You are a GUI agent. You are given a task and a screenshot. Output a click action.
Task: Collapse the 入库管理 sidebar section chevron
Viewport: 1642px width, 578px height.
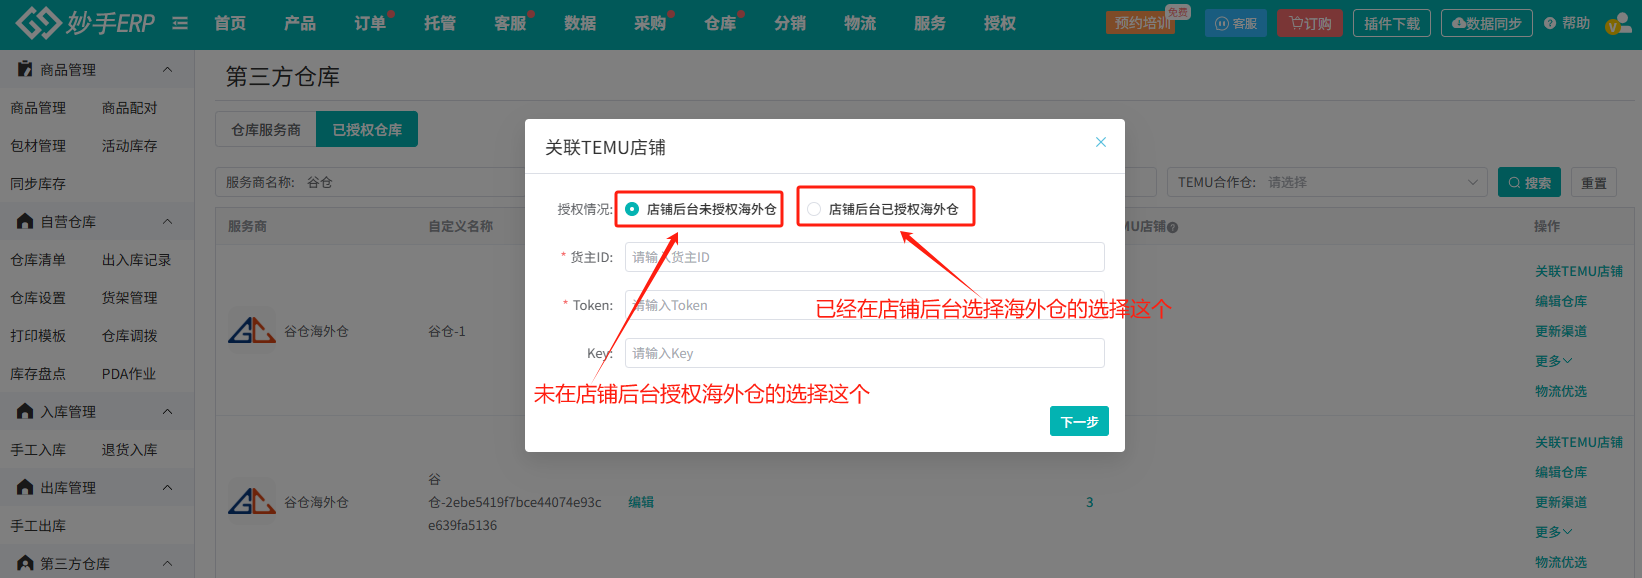coord(167,411)
